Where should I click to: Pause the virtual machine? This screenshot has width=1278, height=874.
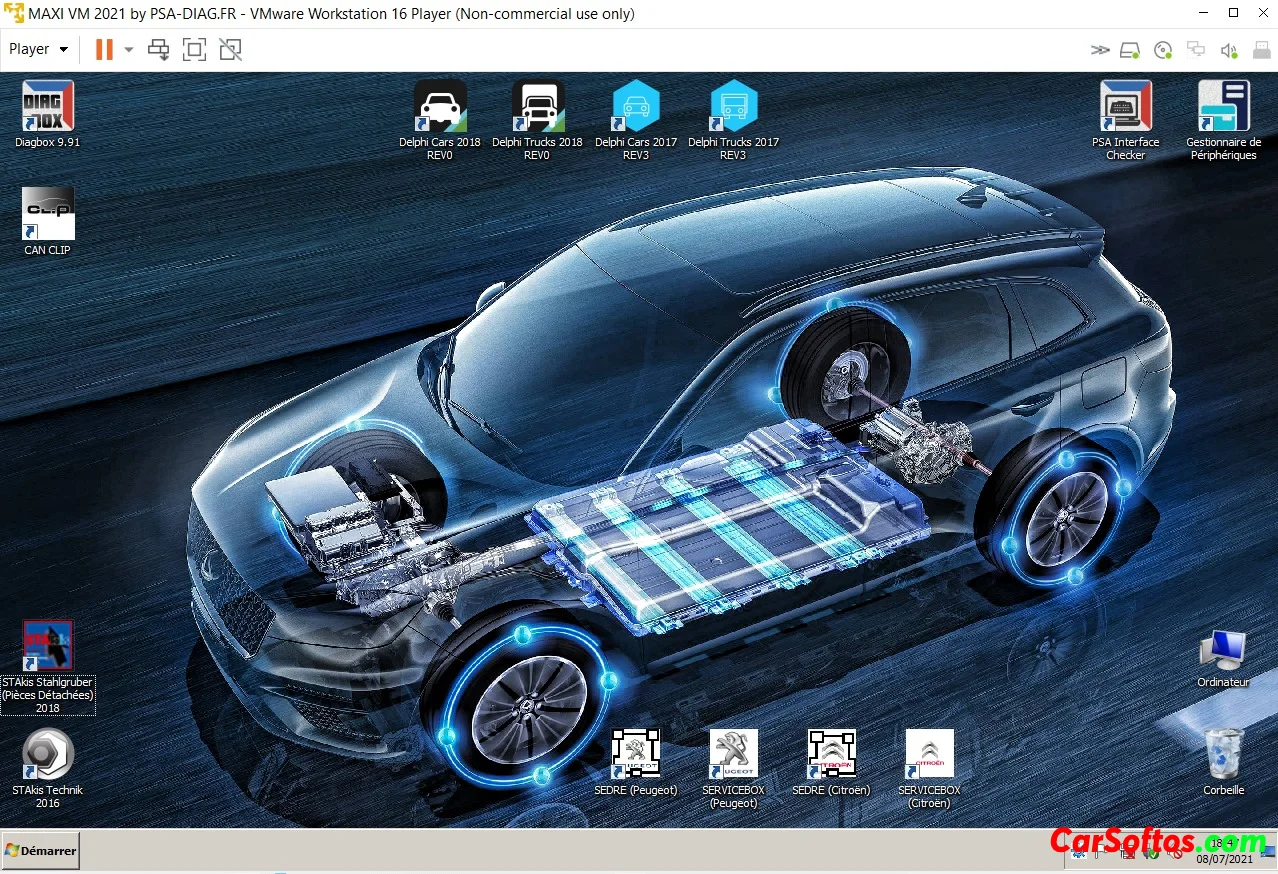[x=104, y=49]
